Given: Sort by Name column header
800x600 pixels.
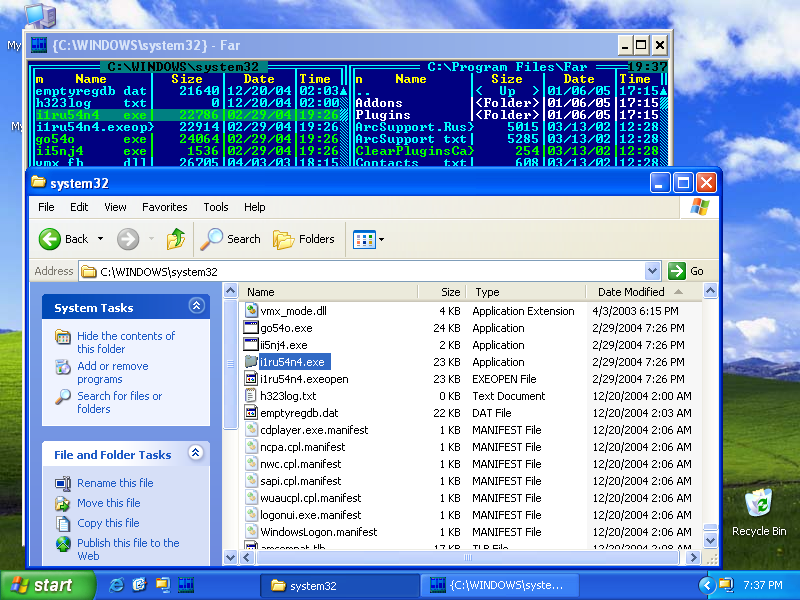Looking at the screenshot, I should click(x=329, y=292).
